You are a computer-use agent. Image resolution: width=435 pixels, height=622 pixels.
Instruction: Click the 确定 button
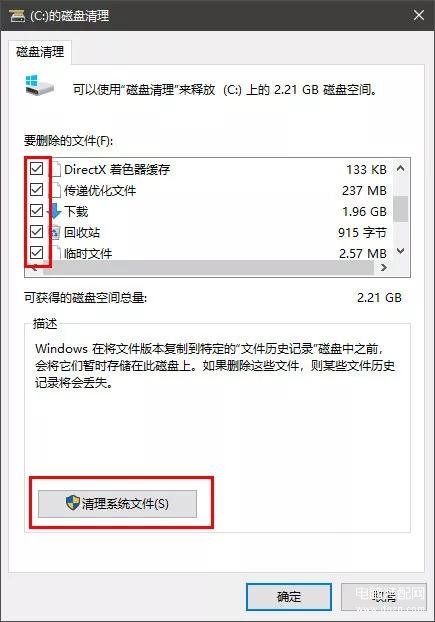tap(289, 597)
